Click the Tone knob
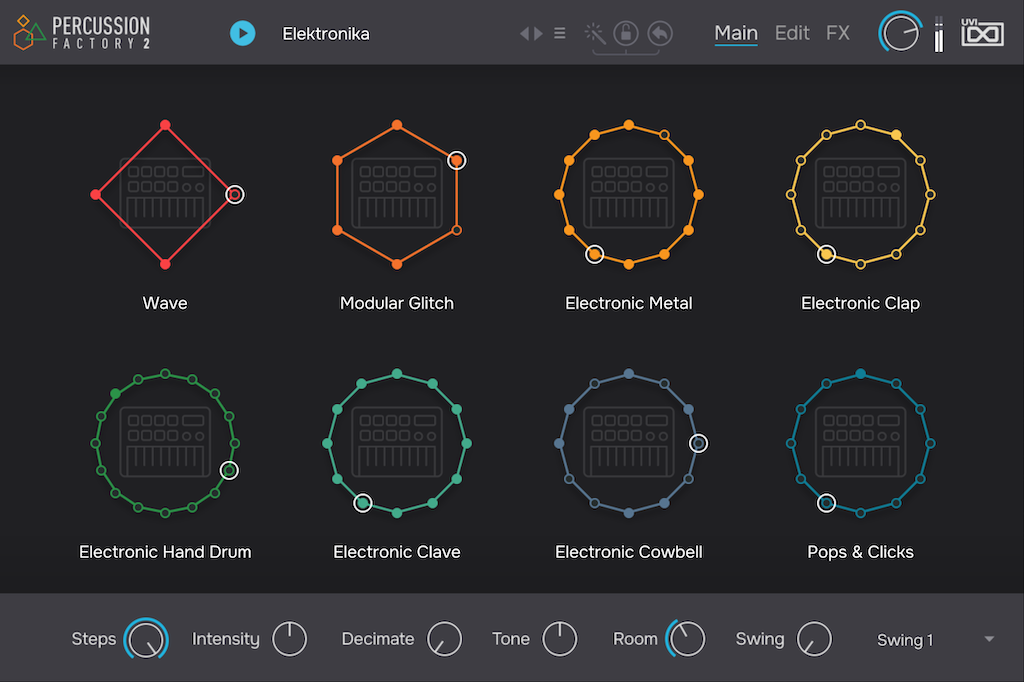 pyautogui.click(x=560, y=639)
